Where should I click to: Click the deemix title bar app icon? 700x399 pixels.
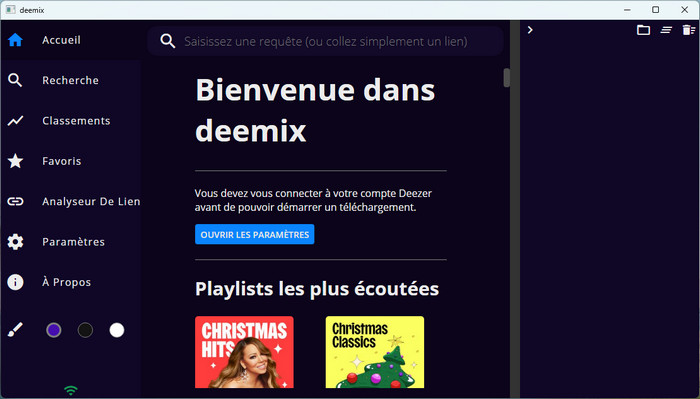(11, 10)
